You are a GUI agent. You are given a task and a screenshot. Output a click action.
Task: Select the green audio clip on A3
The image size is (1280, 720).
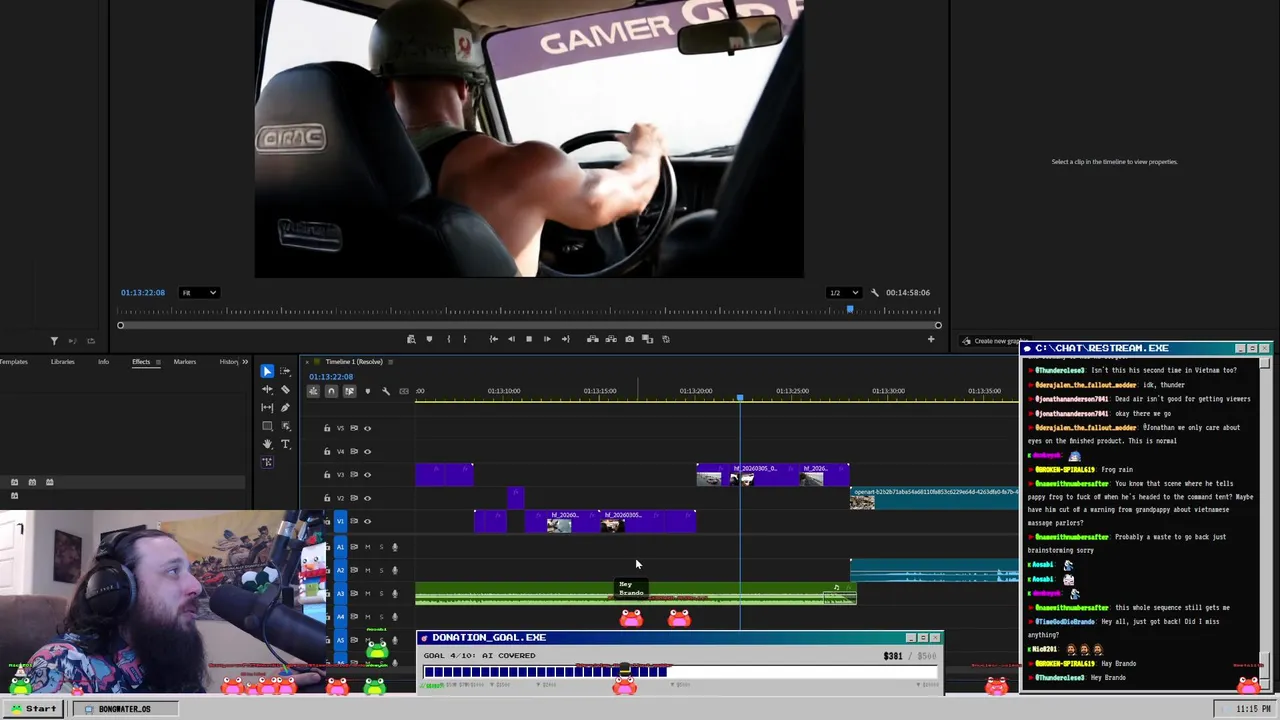click(636, 594)
